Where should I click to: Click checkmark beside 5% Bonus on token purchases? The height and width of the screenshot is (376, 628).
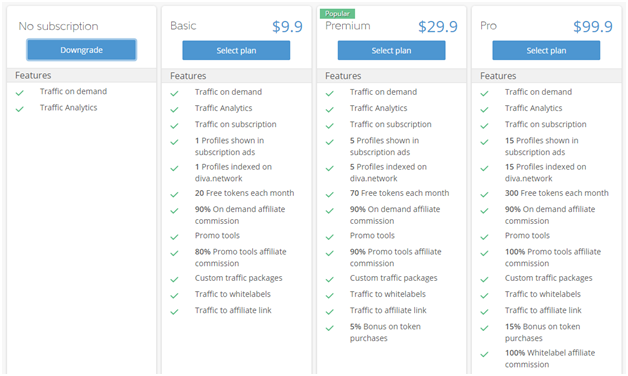(x=330, y=328)
